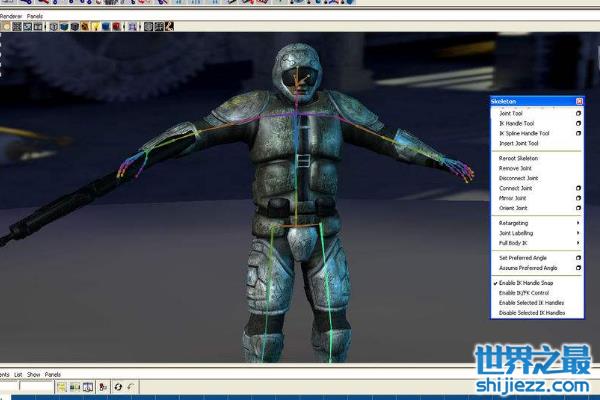This screenshot has height=400, width=600.
Task: Click the red cube icon in panel toolbar
Action: [116, 26]
